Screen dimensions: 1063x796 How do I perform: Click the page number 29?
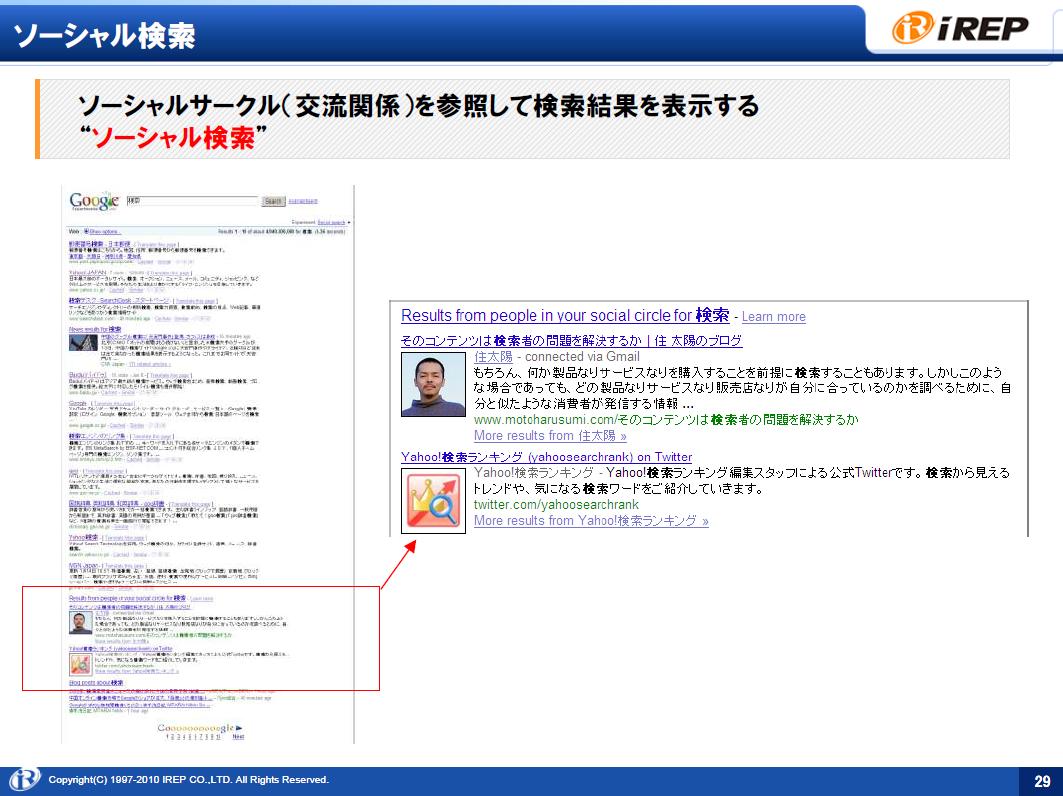(1042, 781)
